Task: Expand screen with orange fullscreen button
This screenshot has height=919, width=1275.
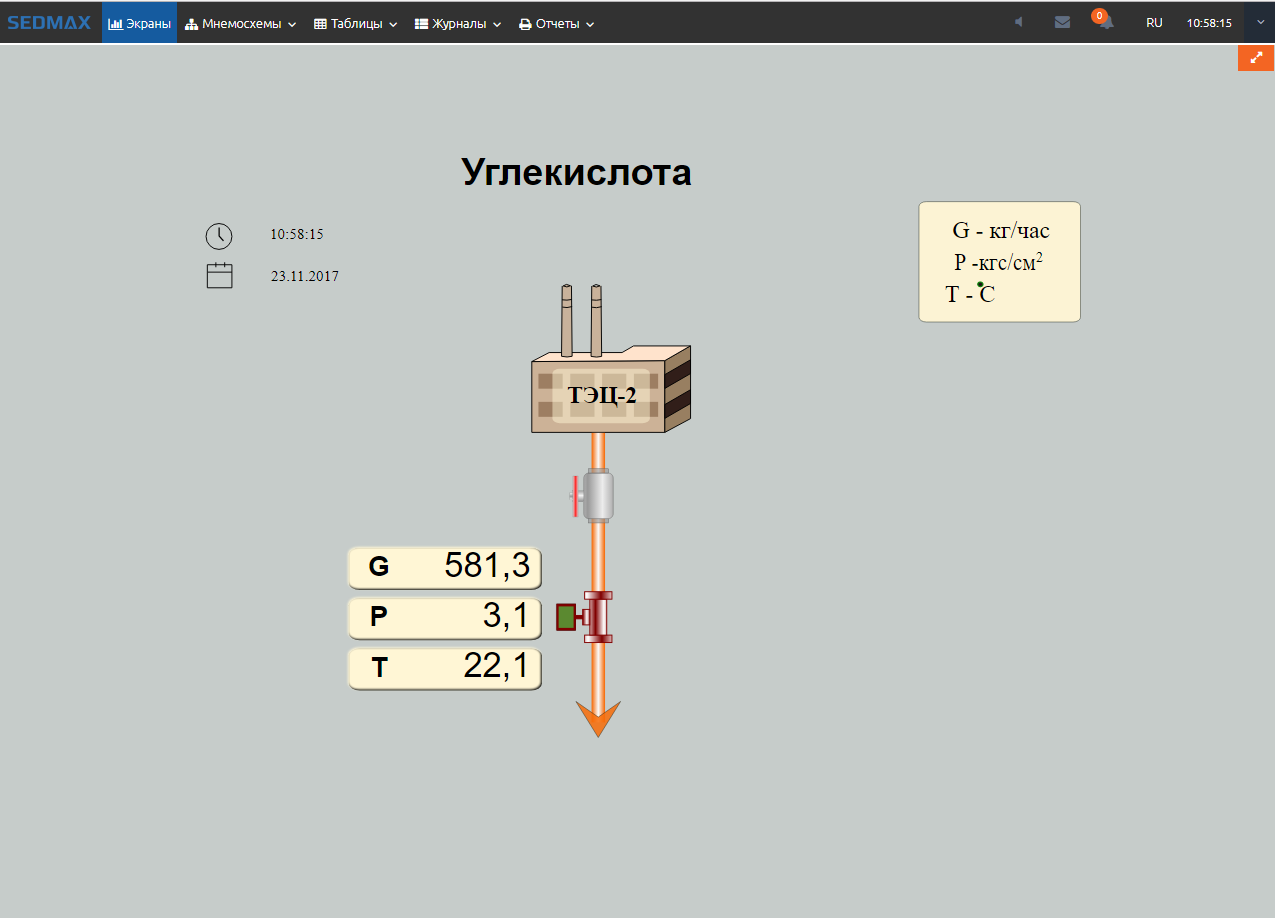Action: [1256, 57]
